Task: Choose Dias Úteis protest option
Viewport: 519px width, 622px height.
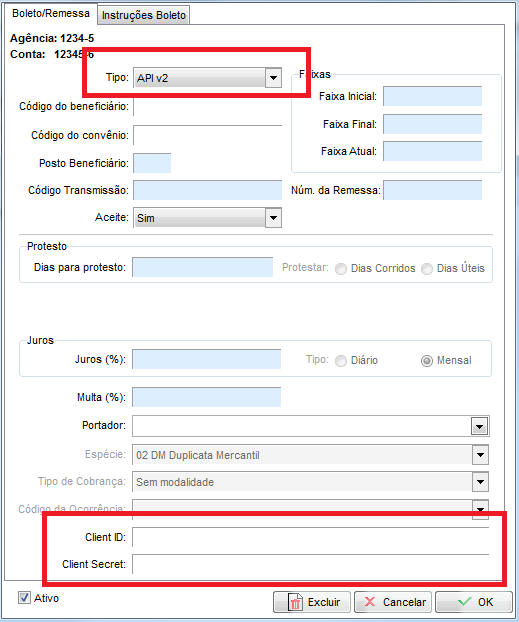Action: [x=427, y=269]
